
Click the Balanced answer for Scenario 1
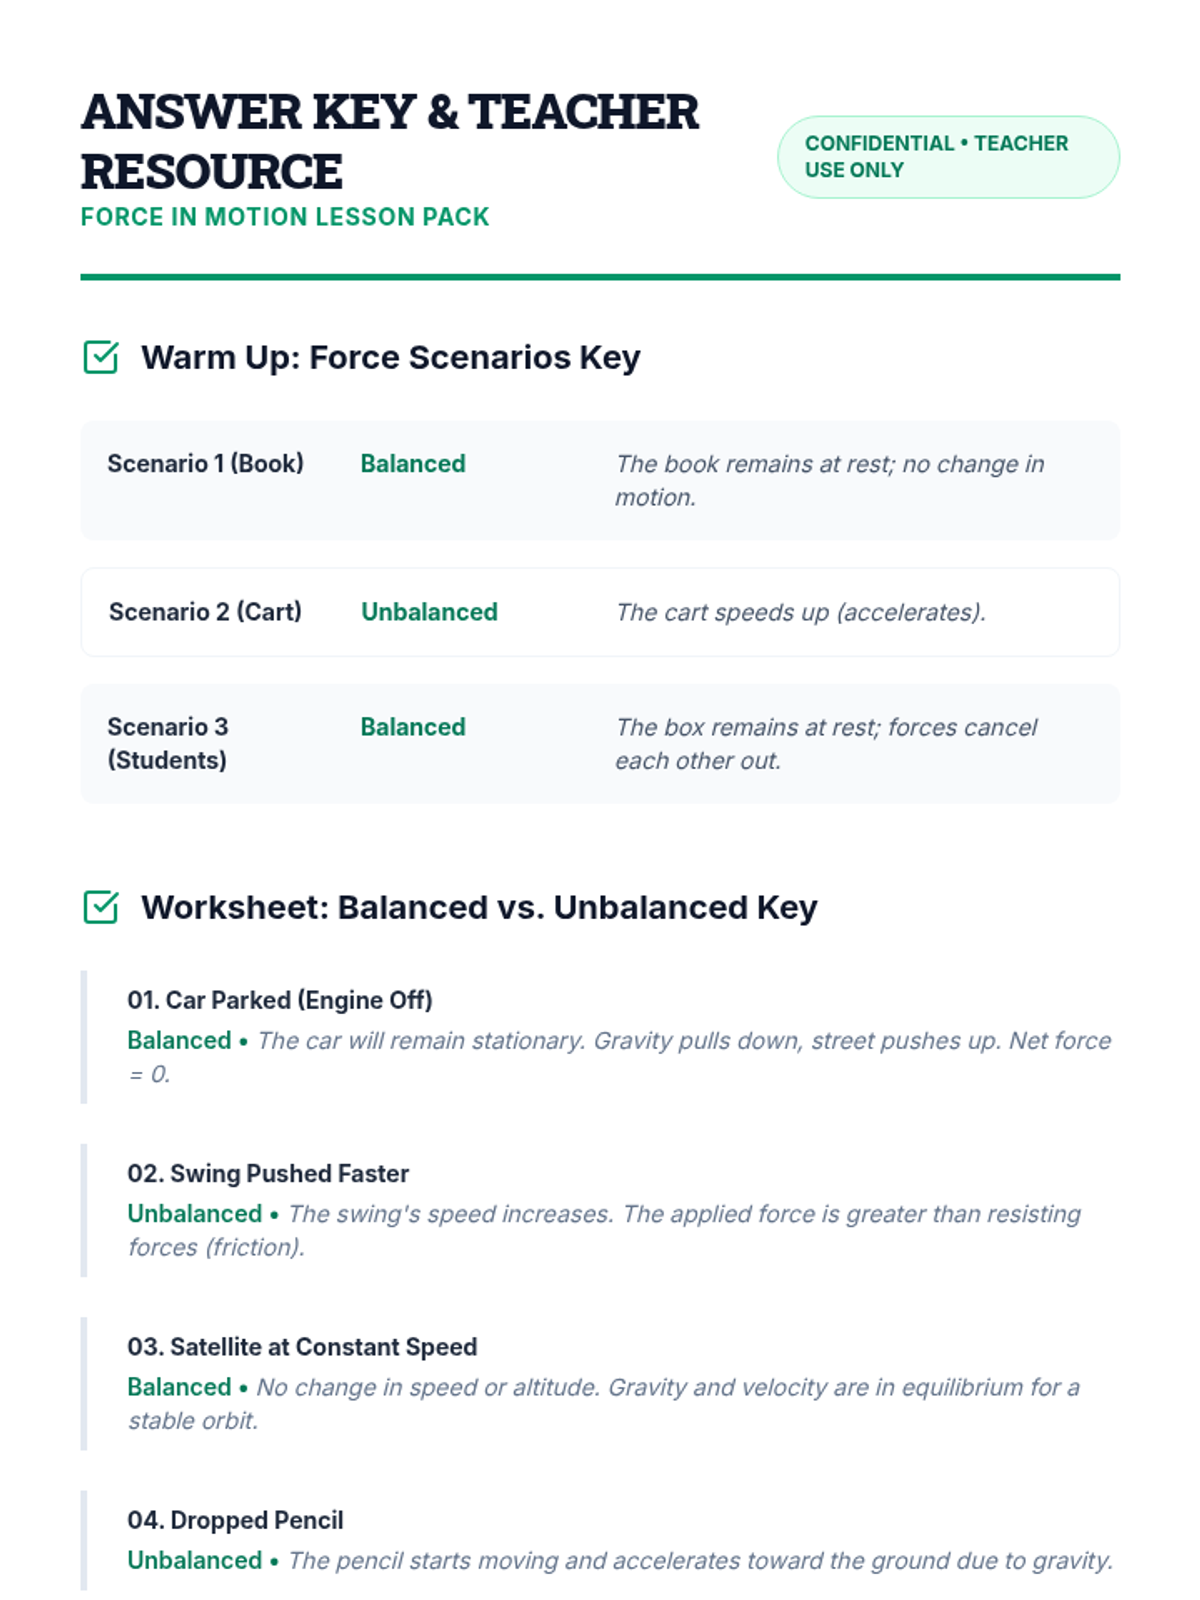click(x=413, y=464)
